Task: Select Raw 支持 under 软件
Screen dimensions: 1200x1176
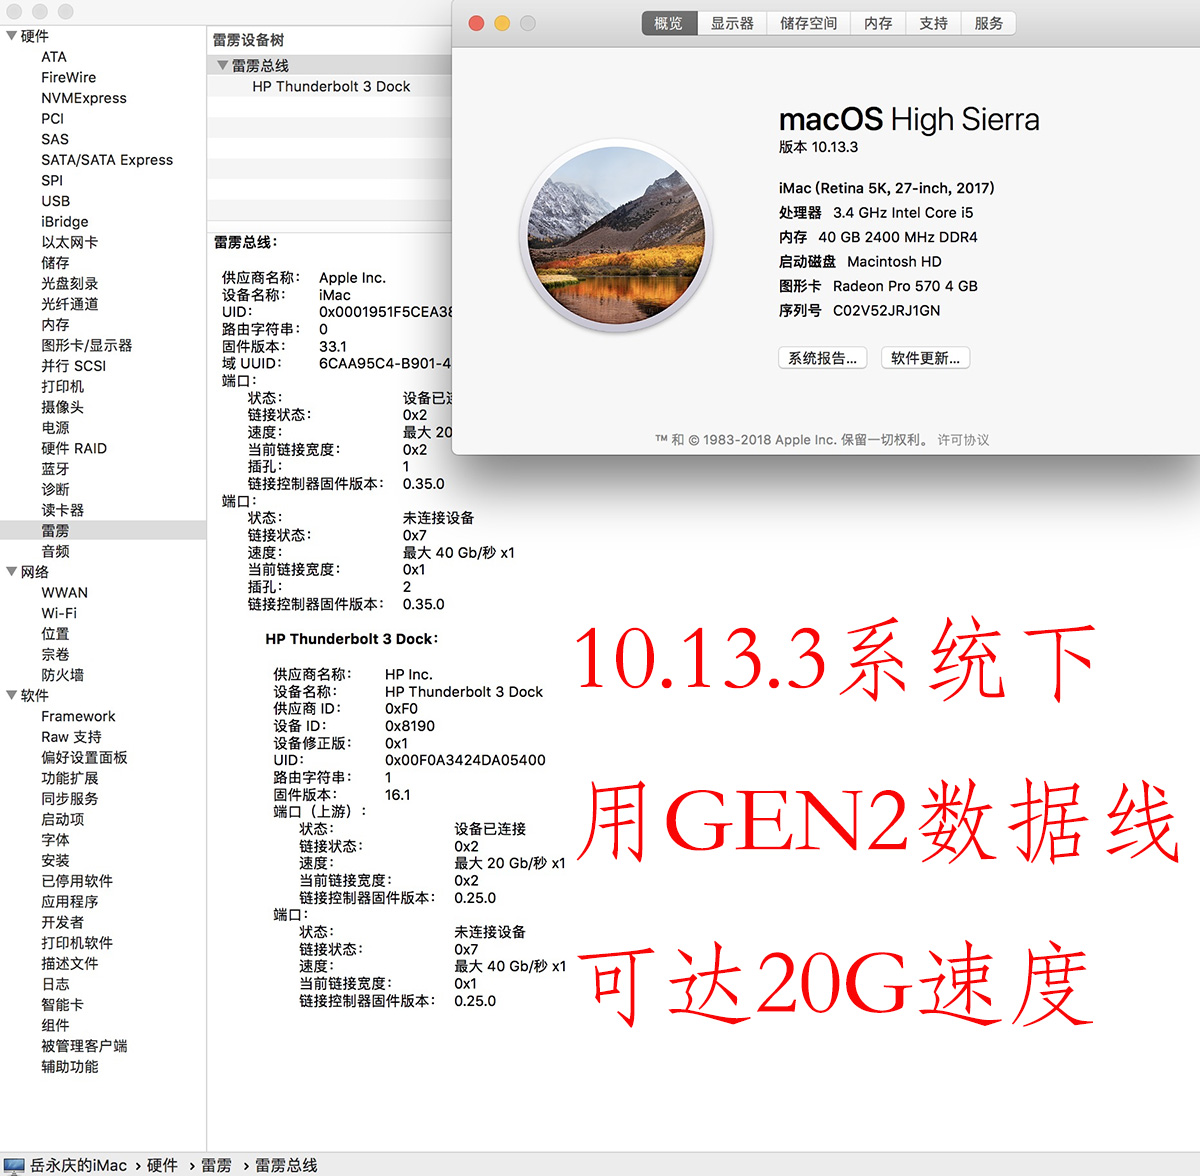Action: tap(71, 737)
